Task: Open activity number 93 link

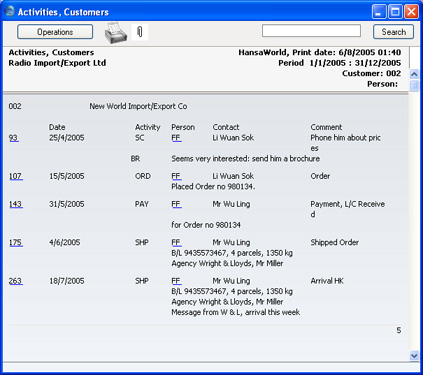Action: [x=14, y=138]
